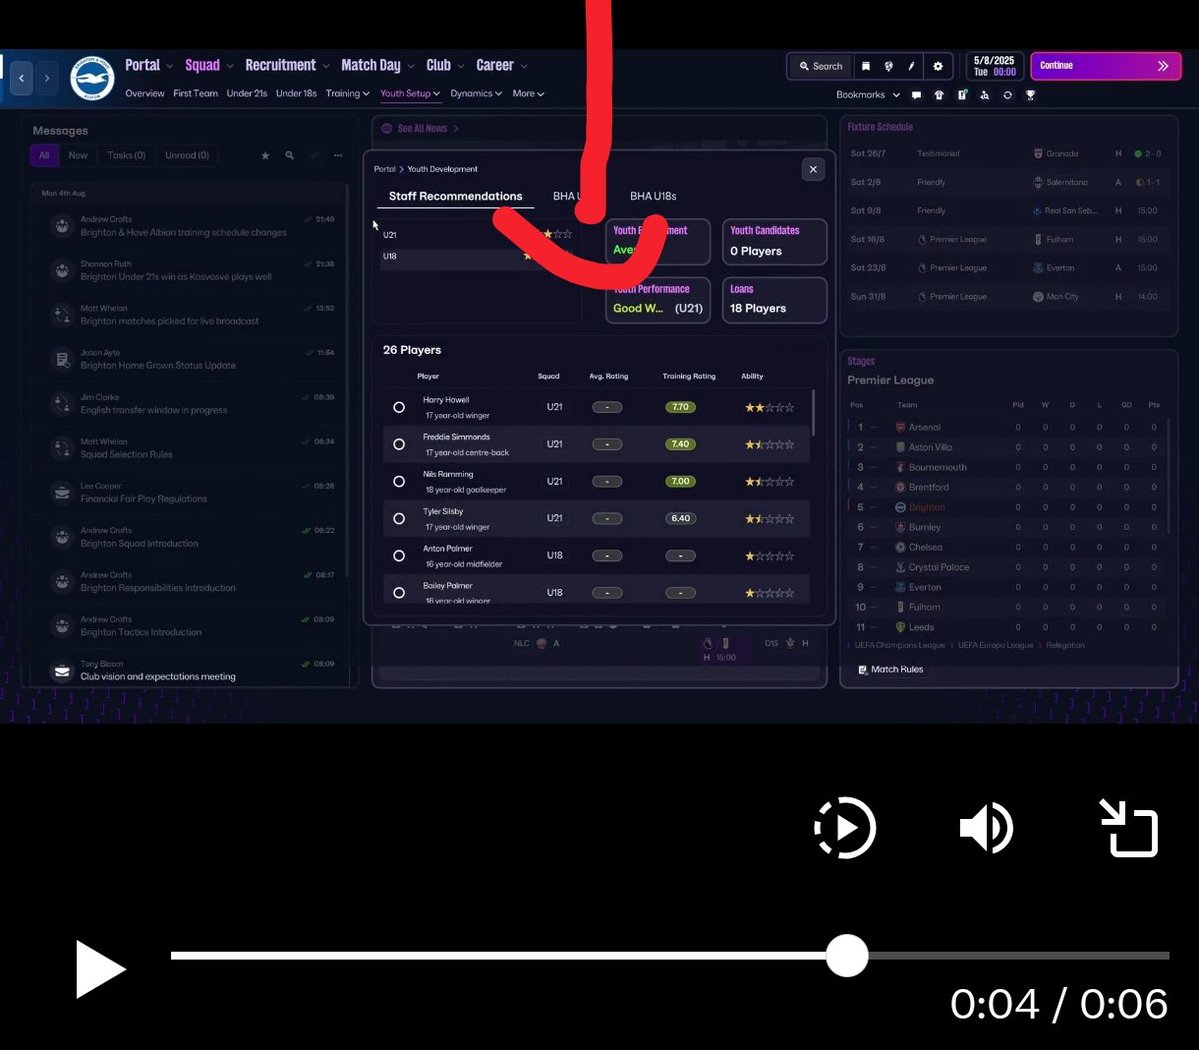Click the replay loop video icon
This screenshot has height=1050, width=1199.
point(845,827)
